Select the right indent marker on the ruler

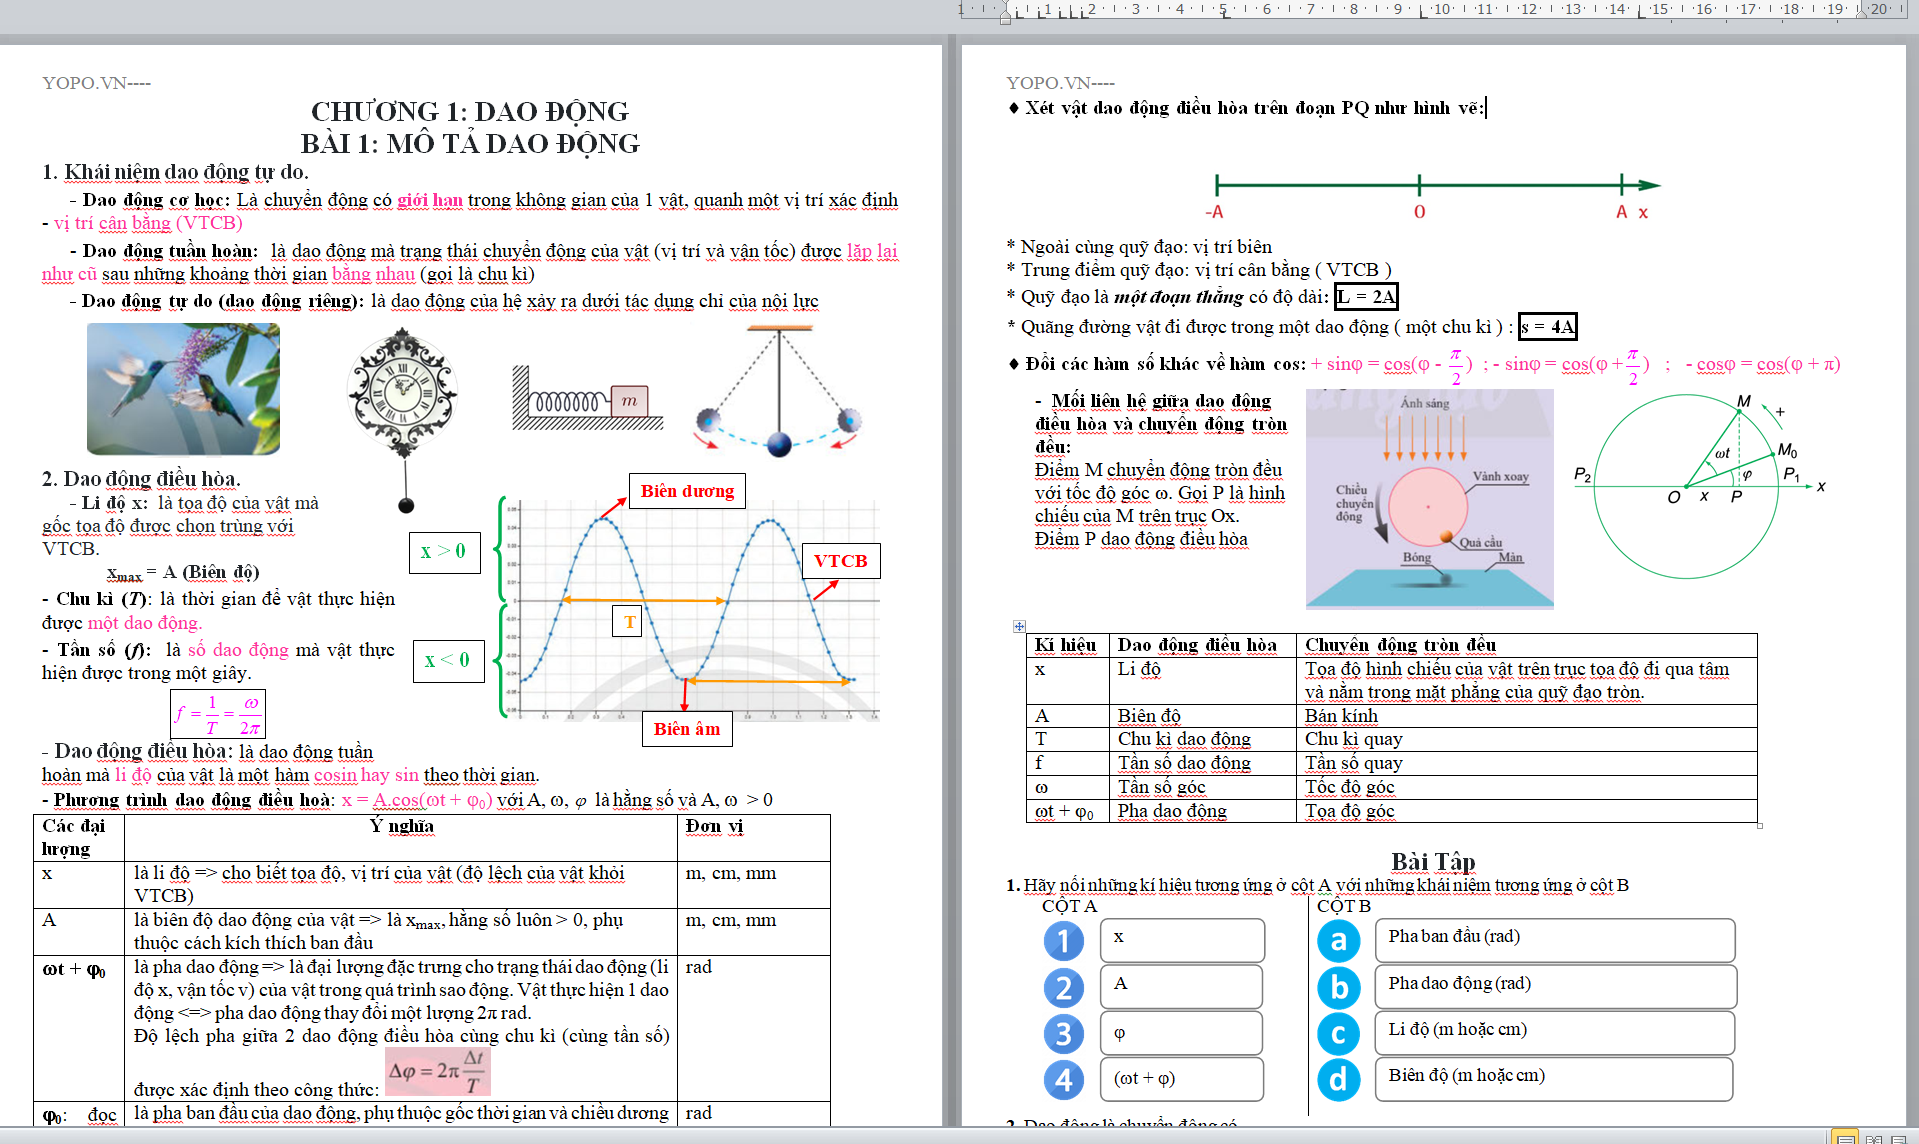1861,14
